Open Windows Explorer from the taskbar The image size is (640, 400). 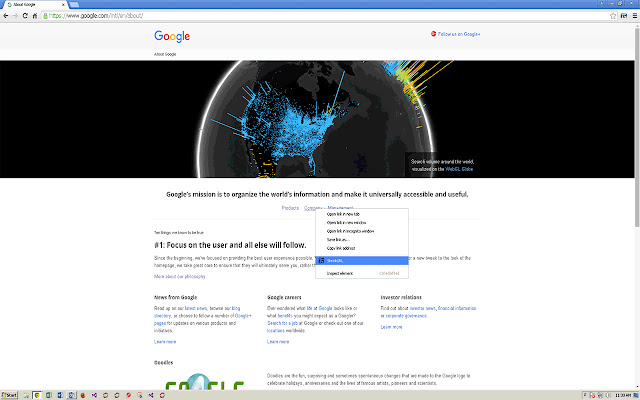point(26,395)
